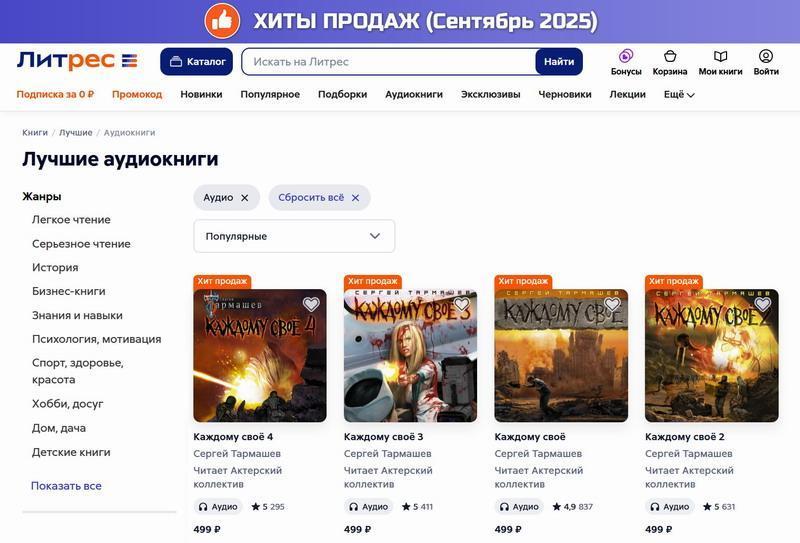Open the first Каждому своё cover thumbnail

pyautogui.click(x=561, y=355)
